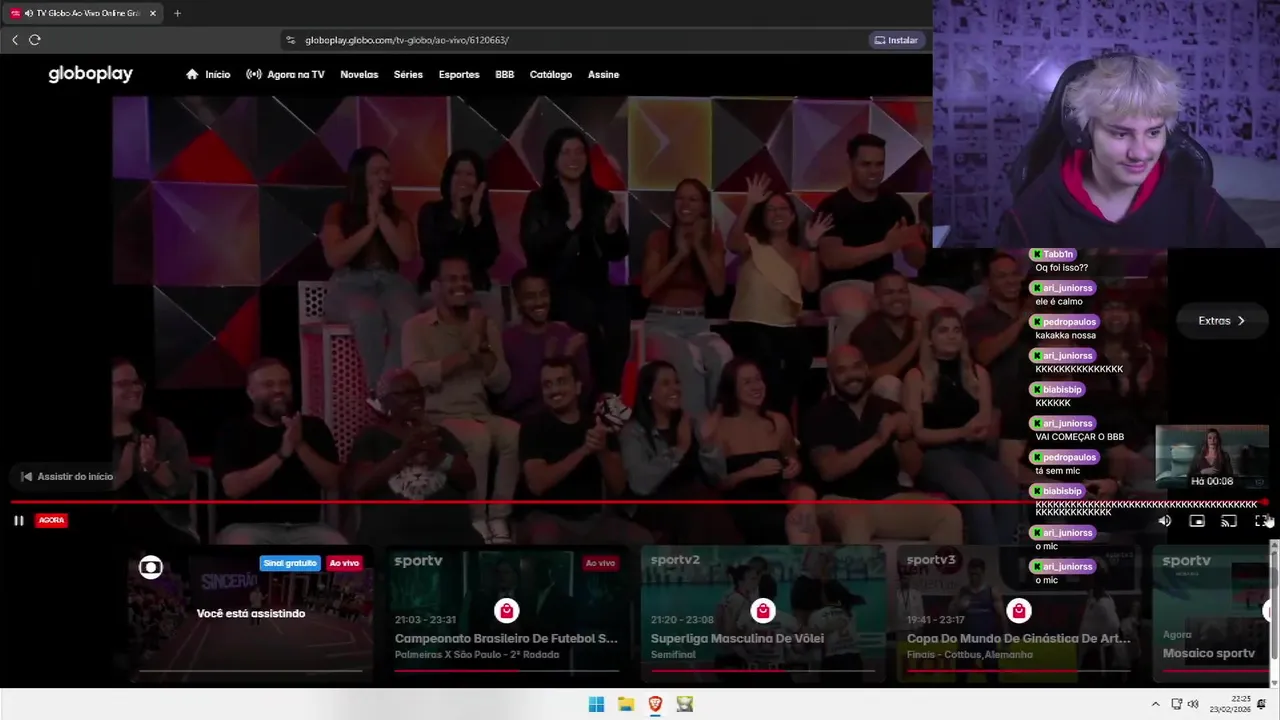Click 'Palmeiras X São Paulo - 2ª Rodada' text
This screenshot has height=720, width=1280.
tap(477, 655)
